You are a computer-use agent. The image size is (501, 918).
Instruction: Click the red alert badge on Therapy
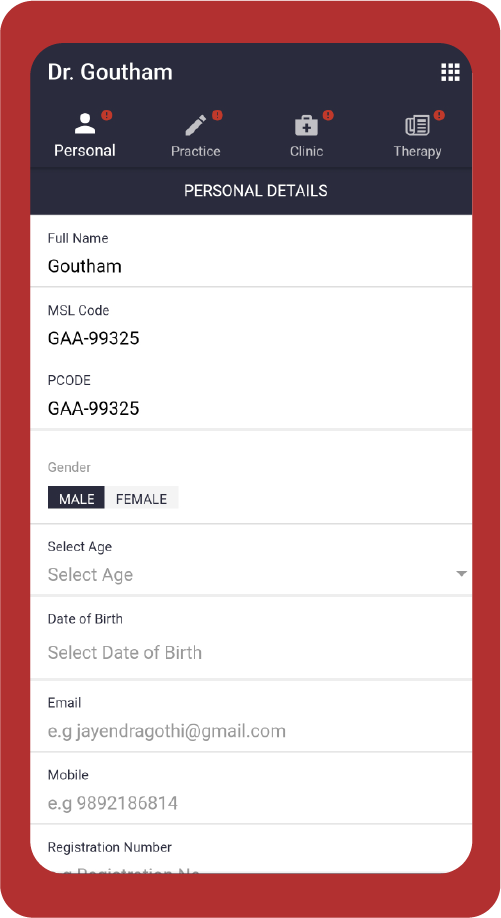pyautogui.click(x=439, y=115)
